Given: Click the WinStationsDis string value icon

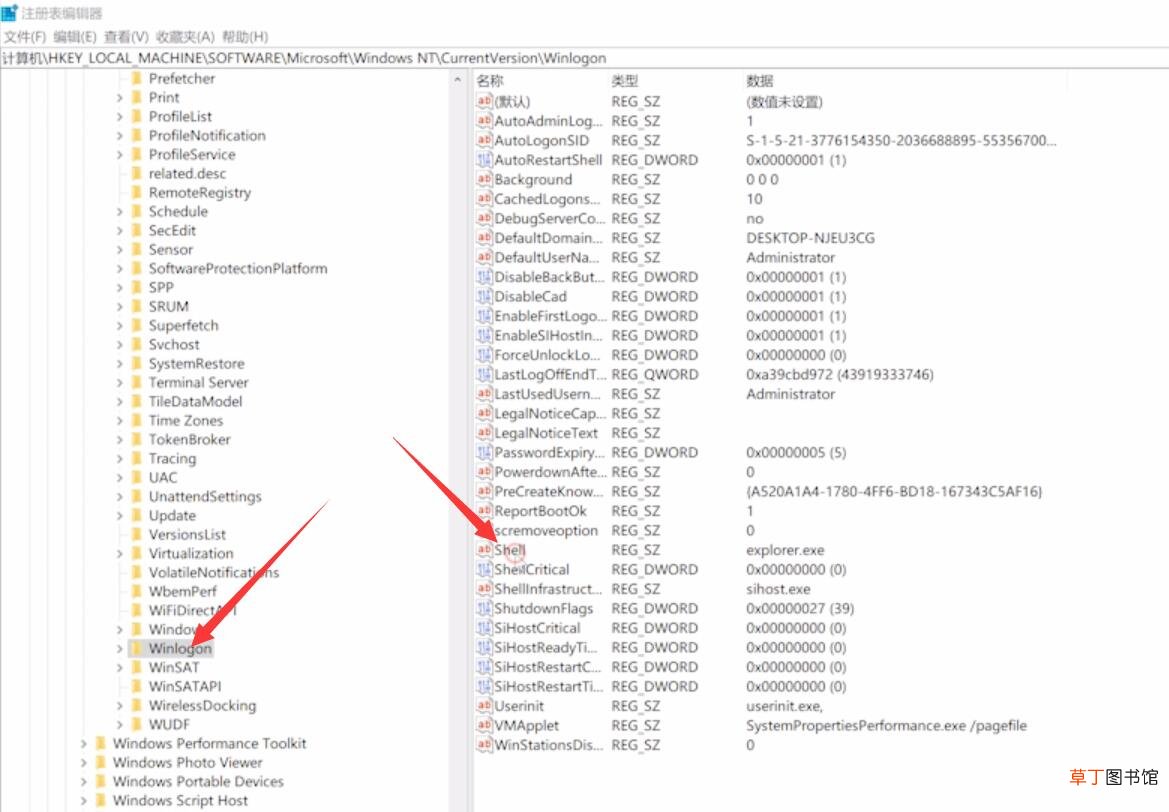Looking at the screenshot, I should tap(484, 744).
